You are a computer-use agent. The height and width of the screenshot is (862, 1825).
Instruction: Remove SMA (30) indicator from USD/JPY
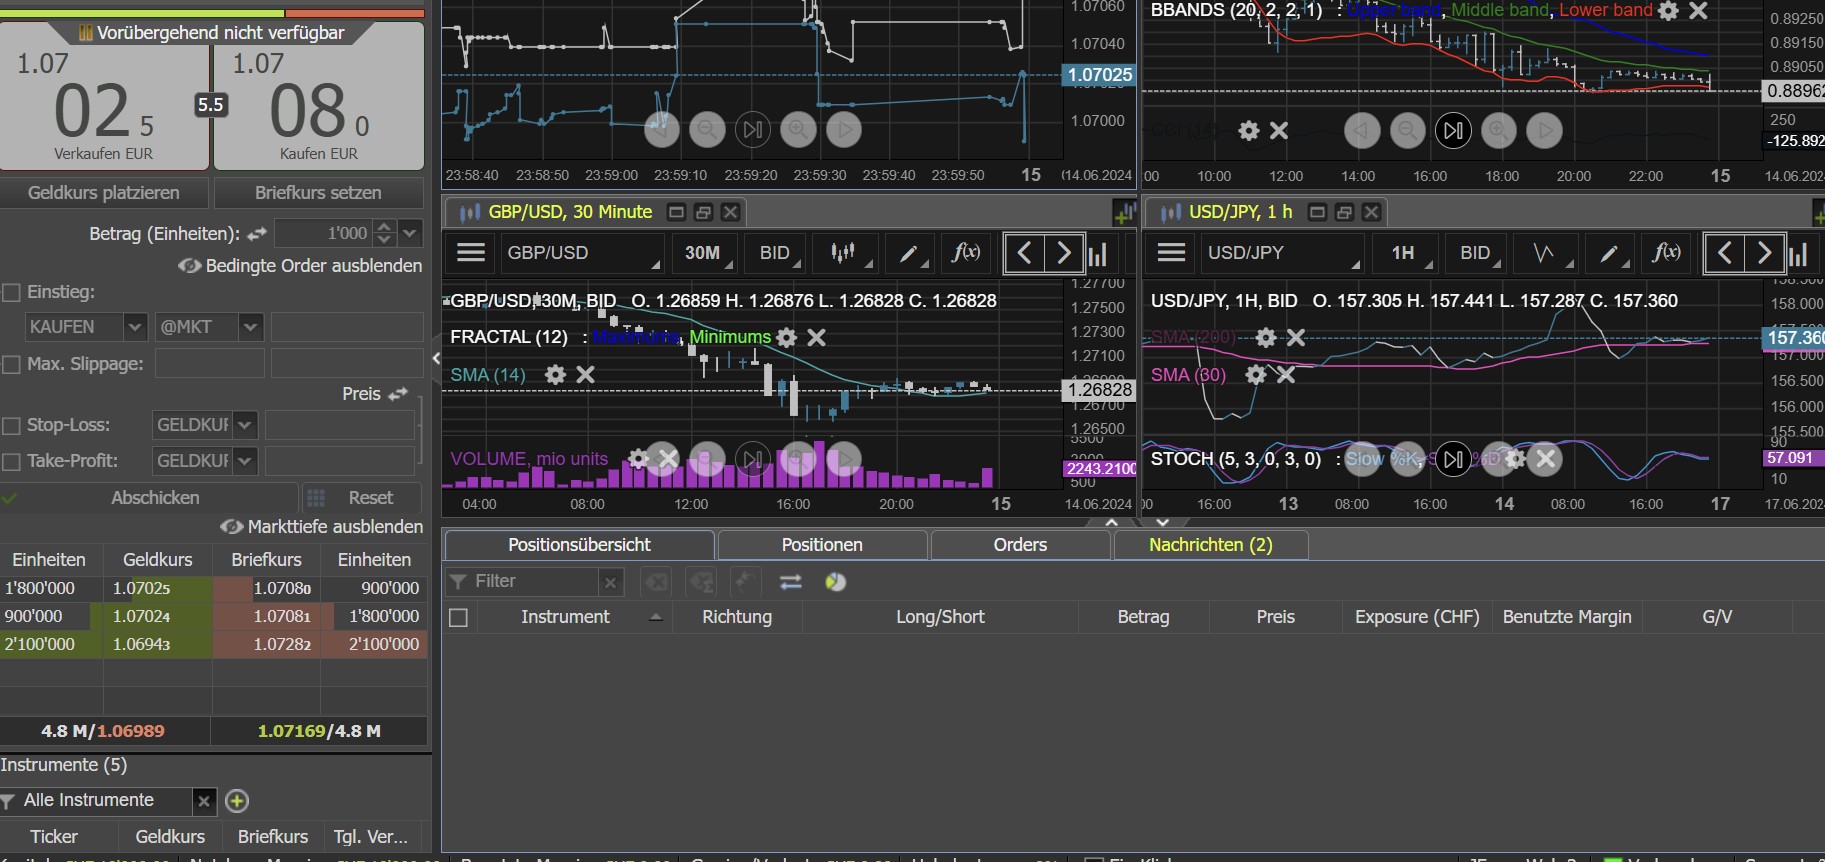click(x=1286, y=375)
